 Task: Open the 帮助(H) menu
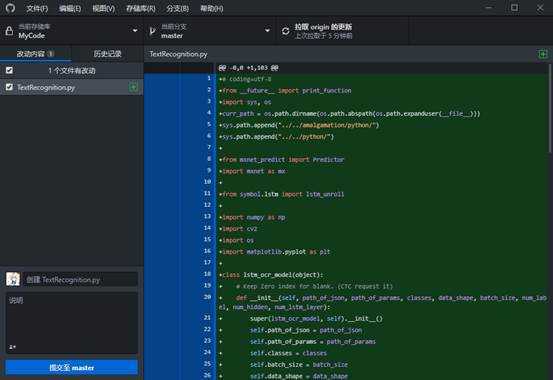coord(212,8)
